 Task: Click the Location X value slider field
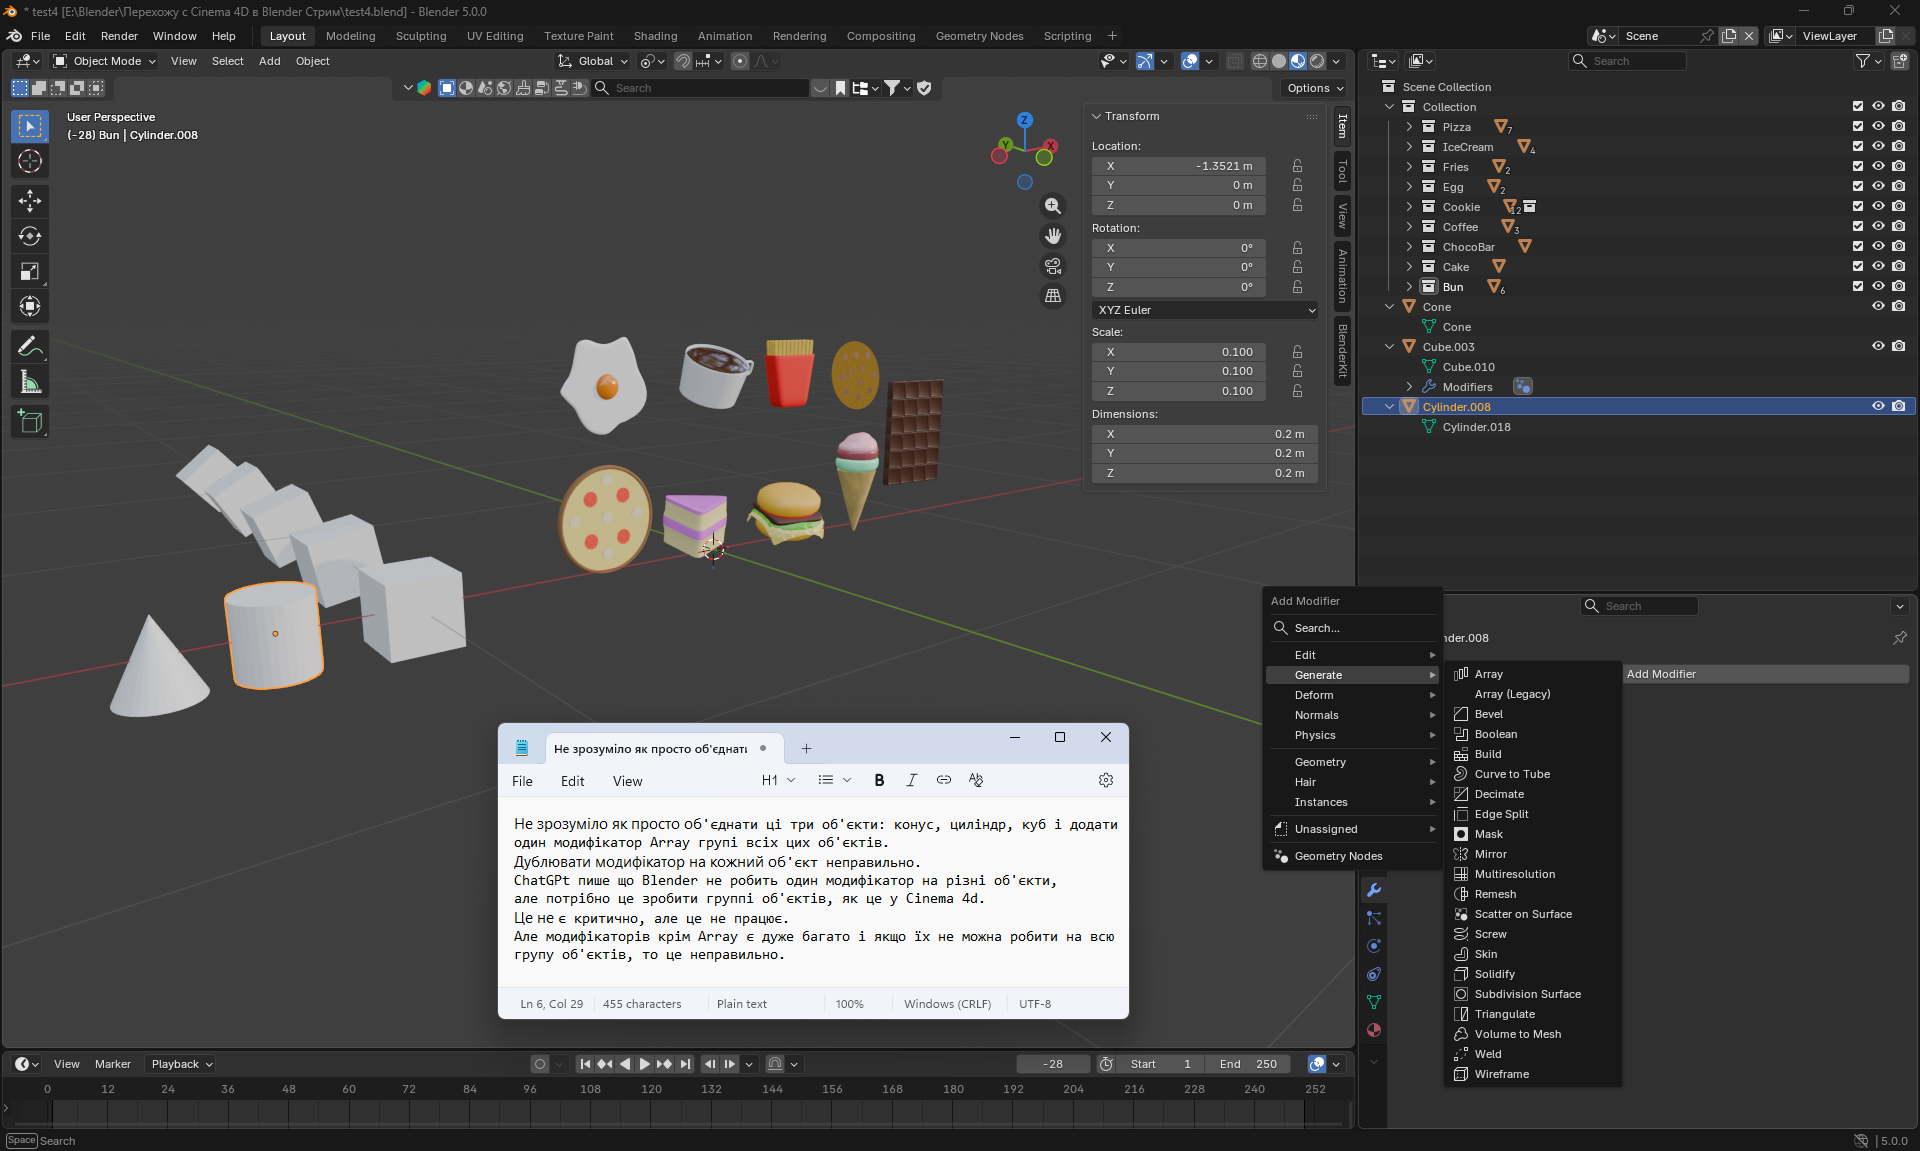pos(1178,166)
